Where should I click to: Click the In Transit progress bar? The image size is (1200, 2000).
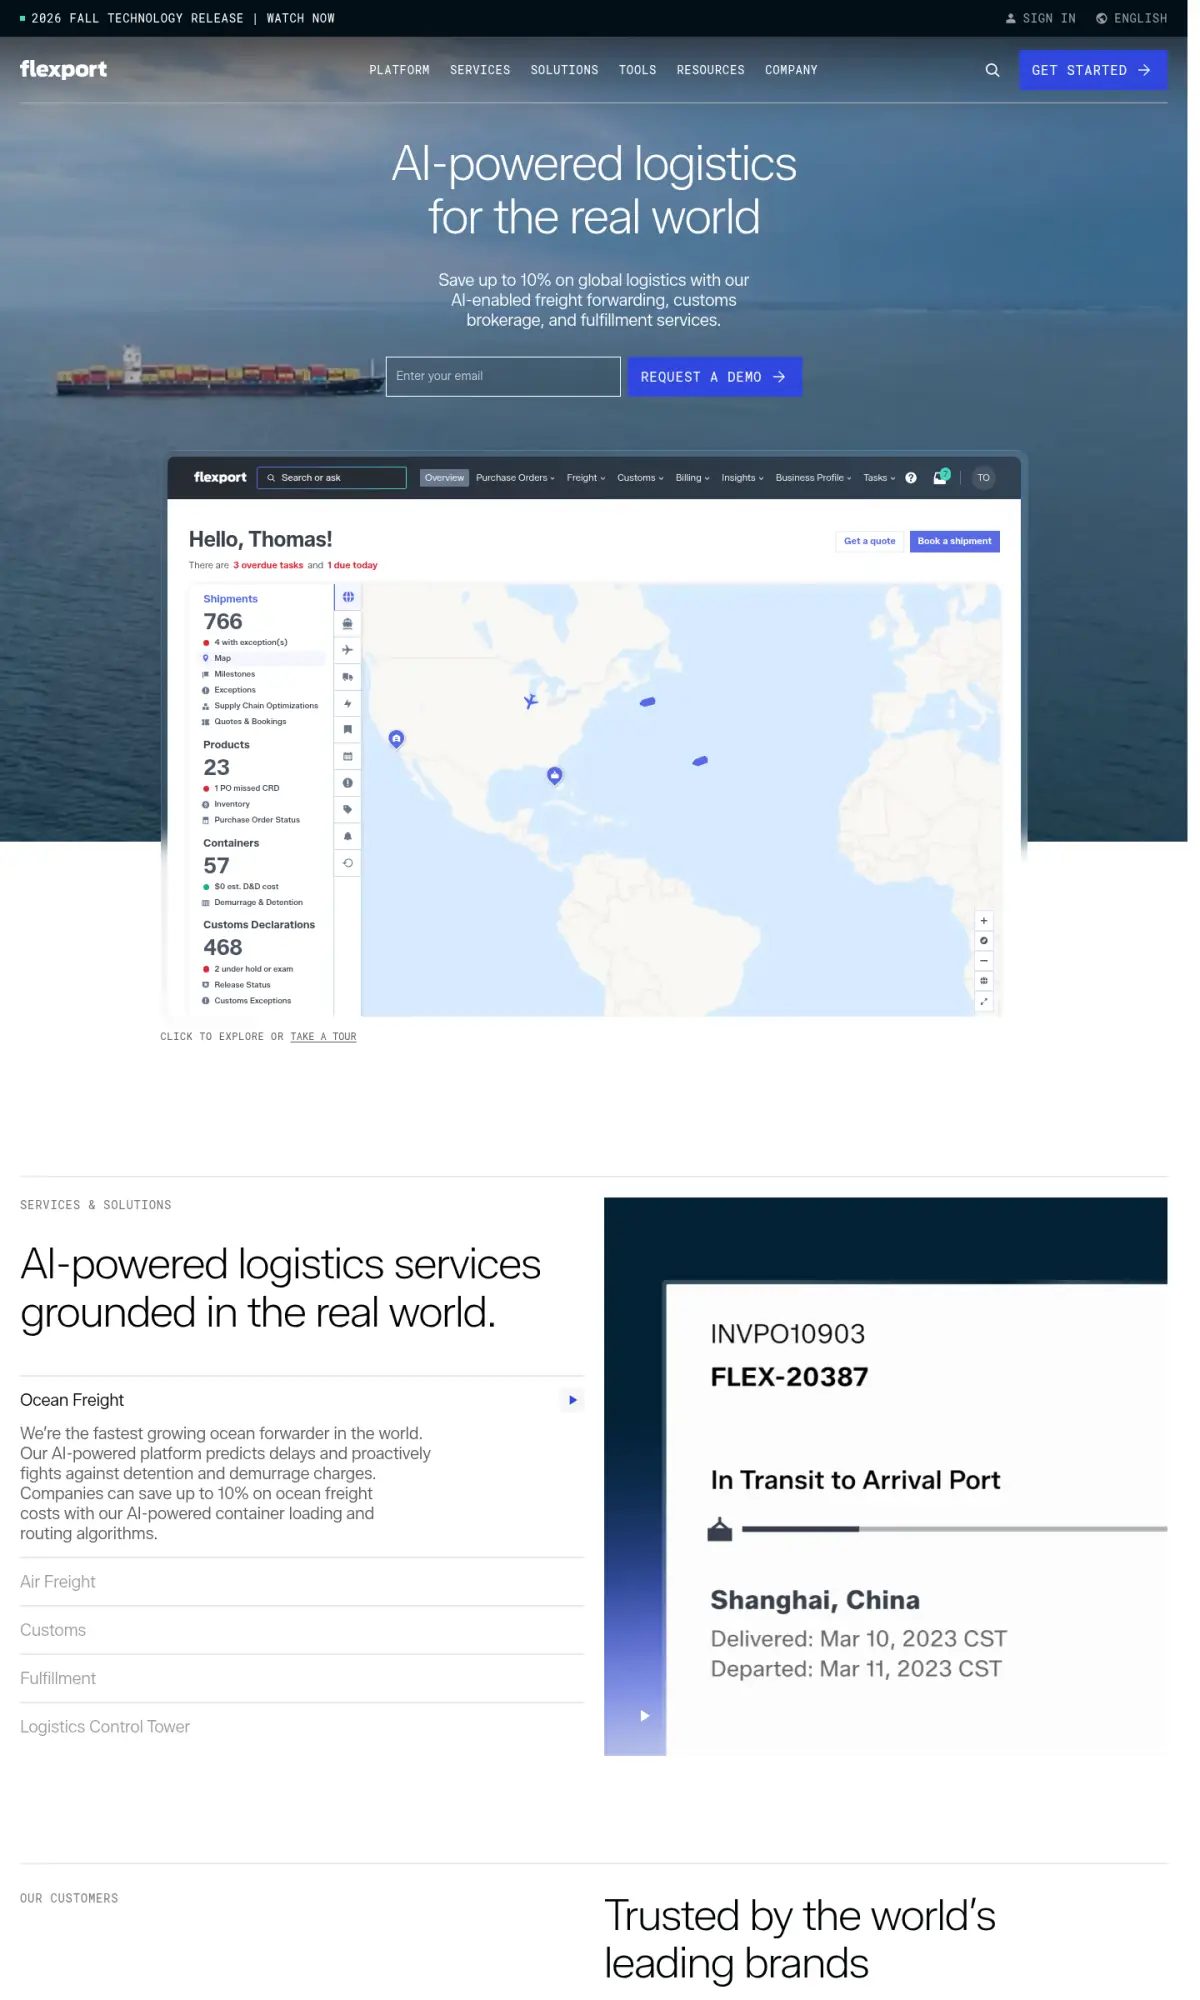coord(954,1529)
